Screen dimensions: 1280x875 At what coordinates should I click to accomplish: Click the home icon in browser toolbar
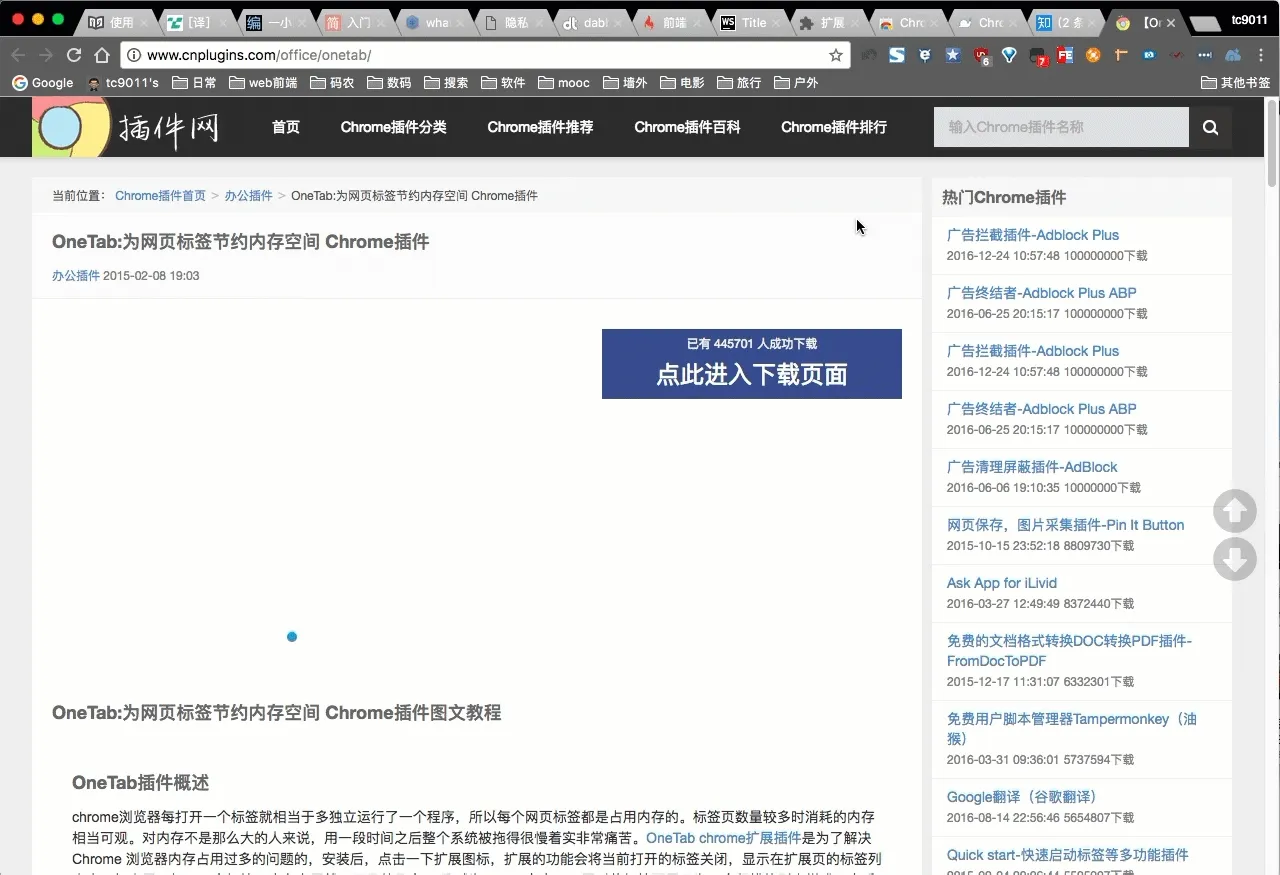[x=102, y=55]
